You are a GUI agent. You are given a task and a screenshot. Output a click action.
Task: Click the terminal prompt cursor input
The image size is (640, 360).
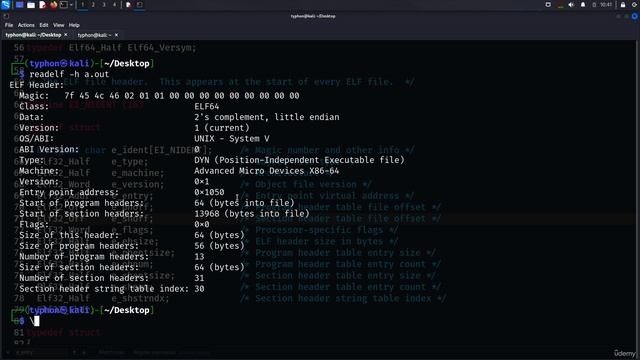click(x=37, y=321)
